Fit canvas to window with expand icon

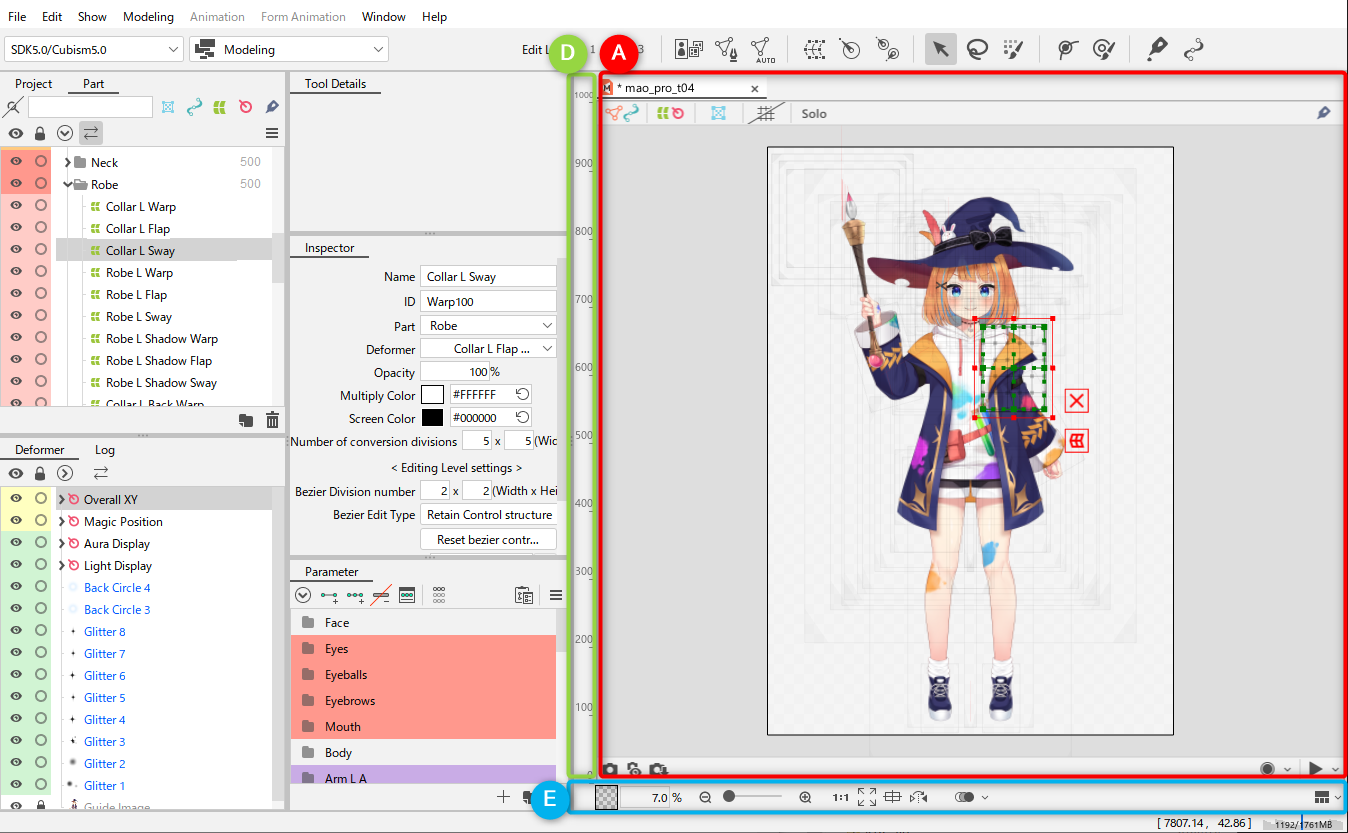(x=867, y=797)
